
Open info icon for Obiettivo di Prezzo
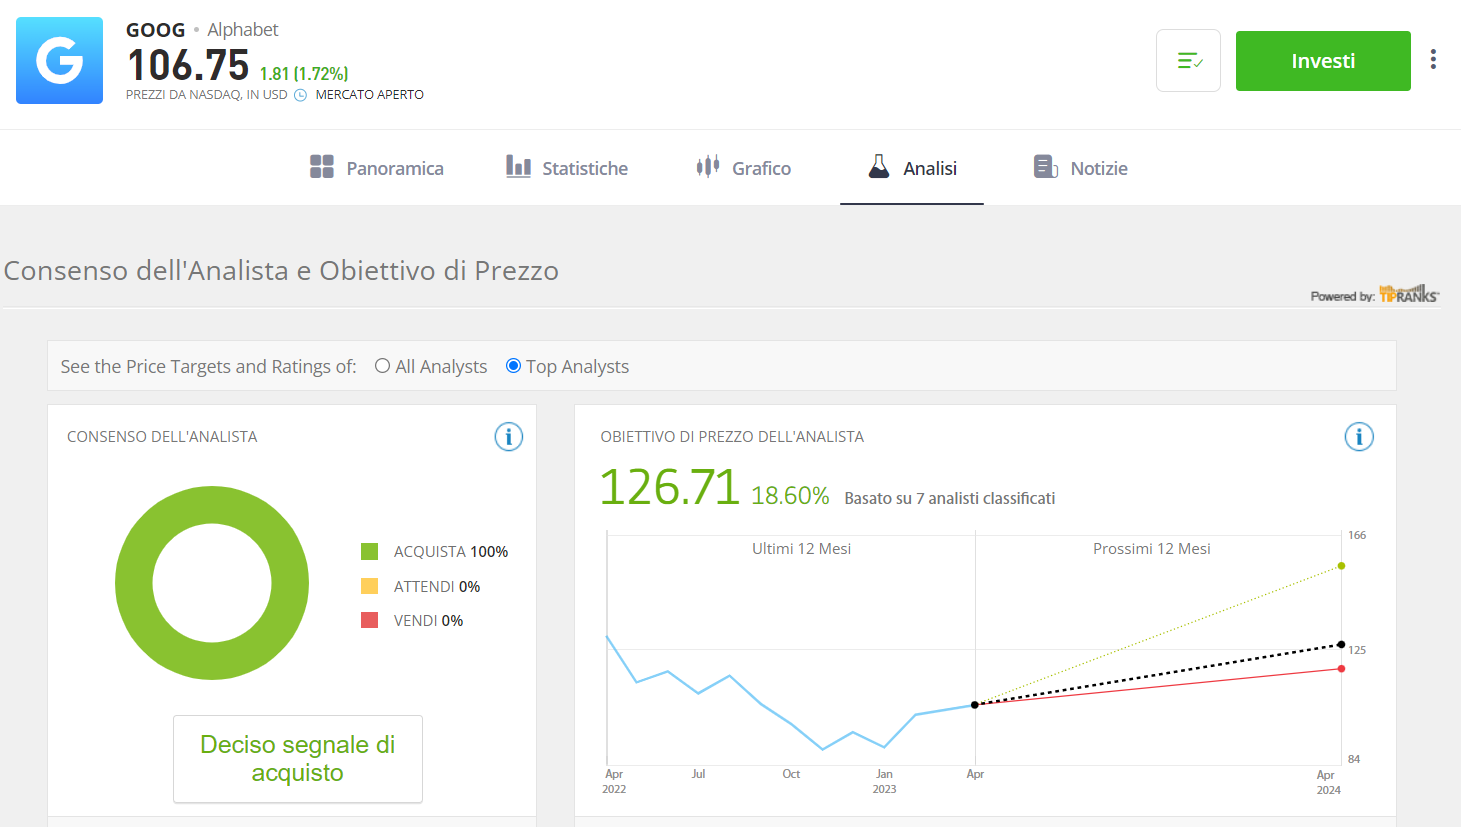click(1359, 437)
